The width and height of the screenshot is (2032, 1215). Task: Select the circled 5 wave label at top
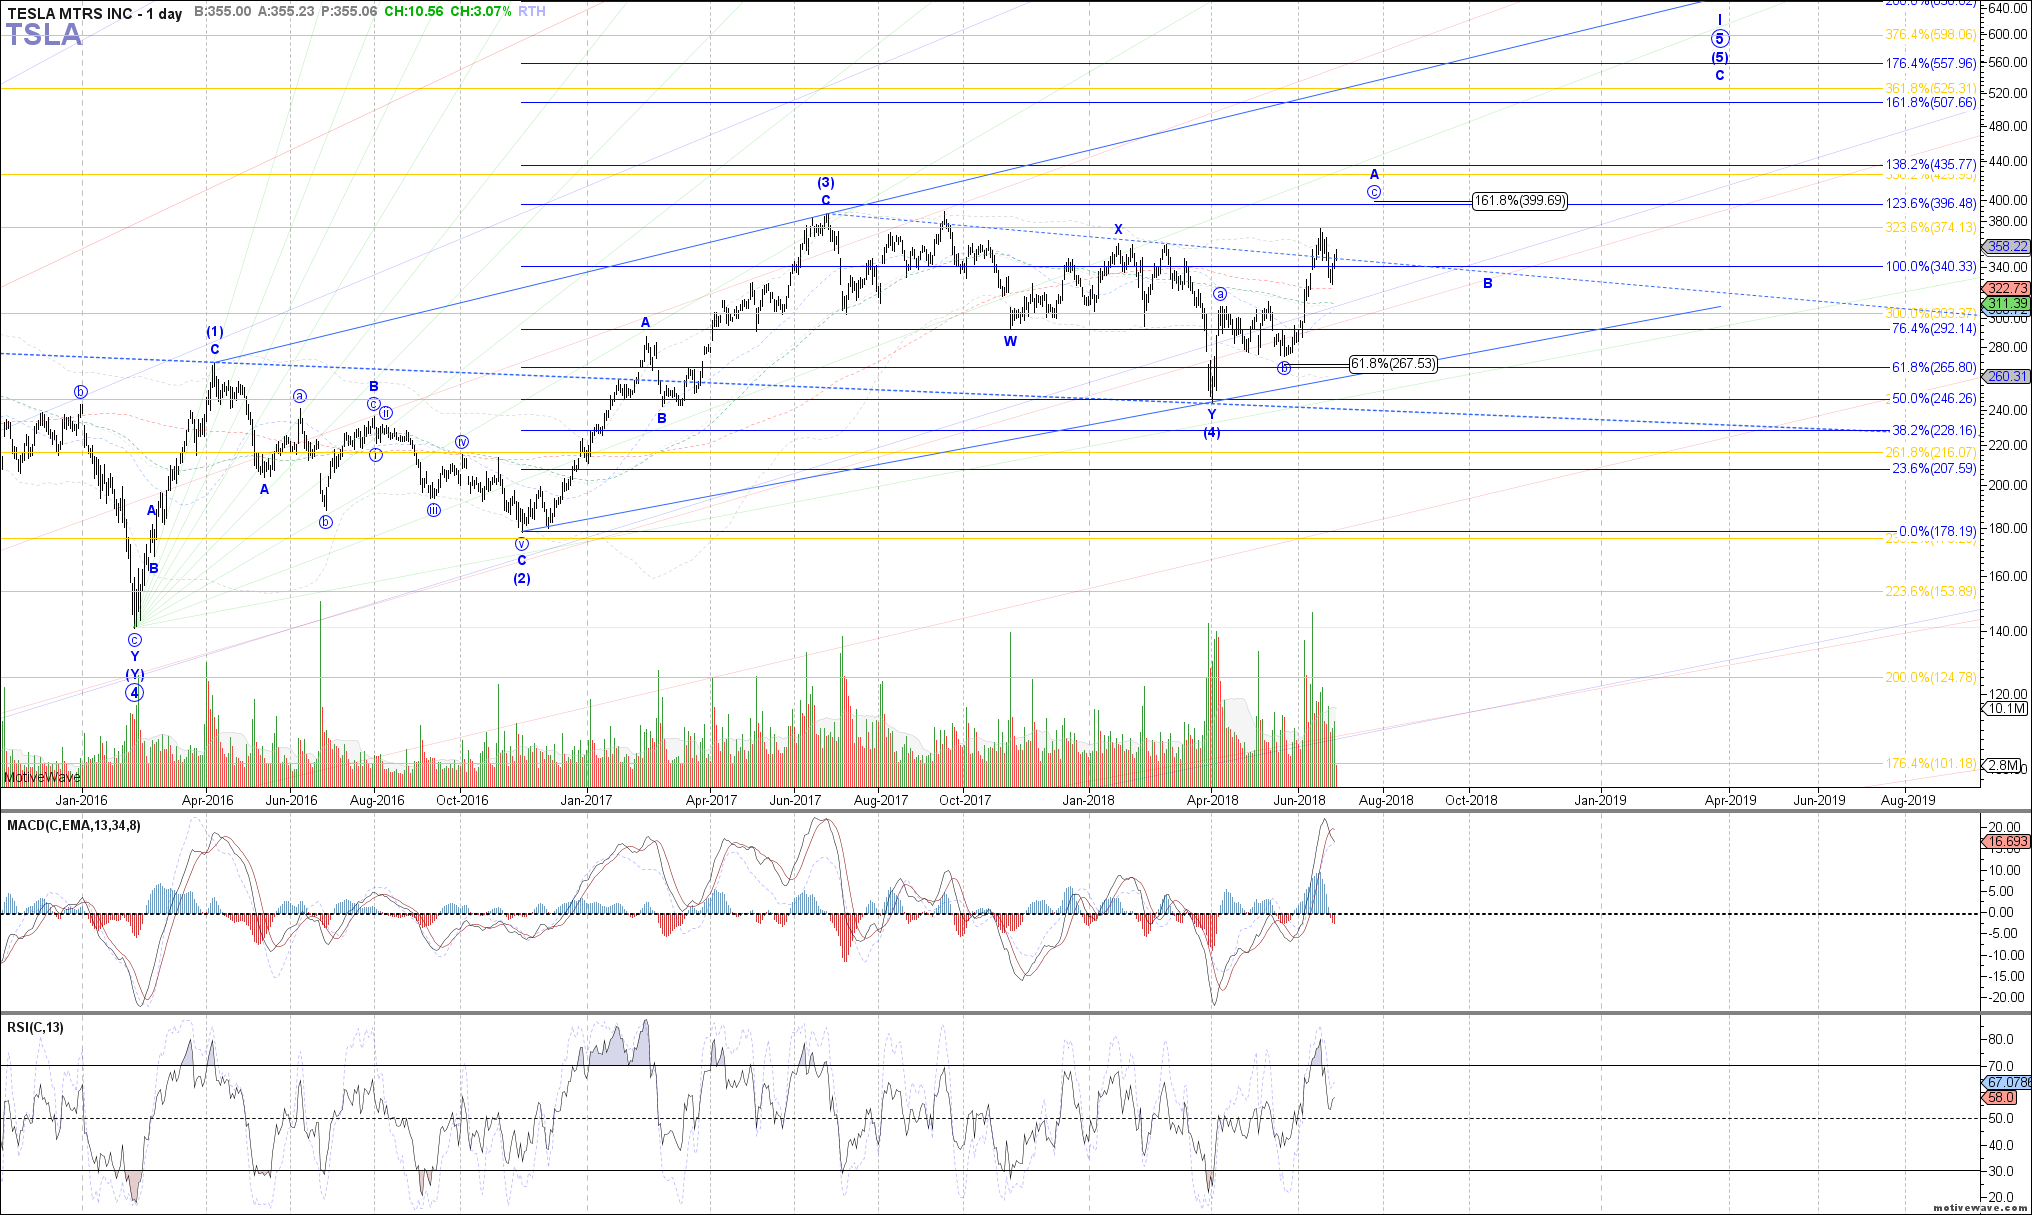click(x=1719, y=40)
